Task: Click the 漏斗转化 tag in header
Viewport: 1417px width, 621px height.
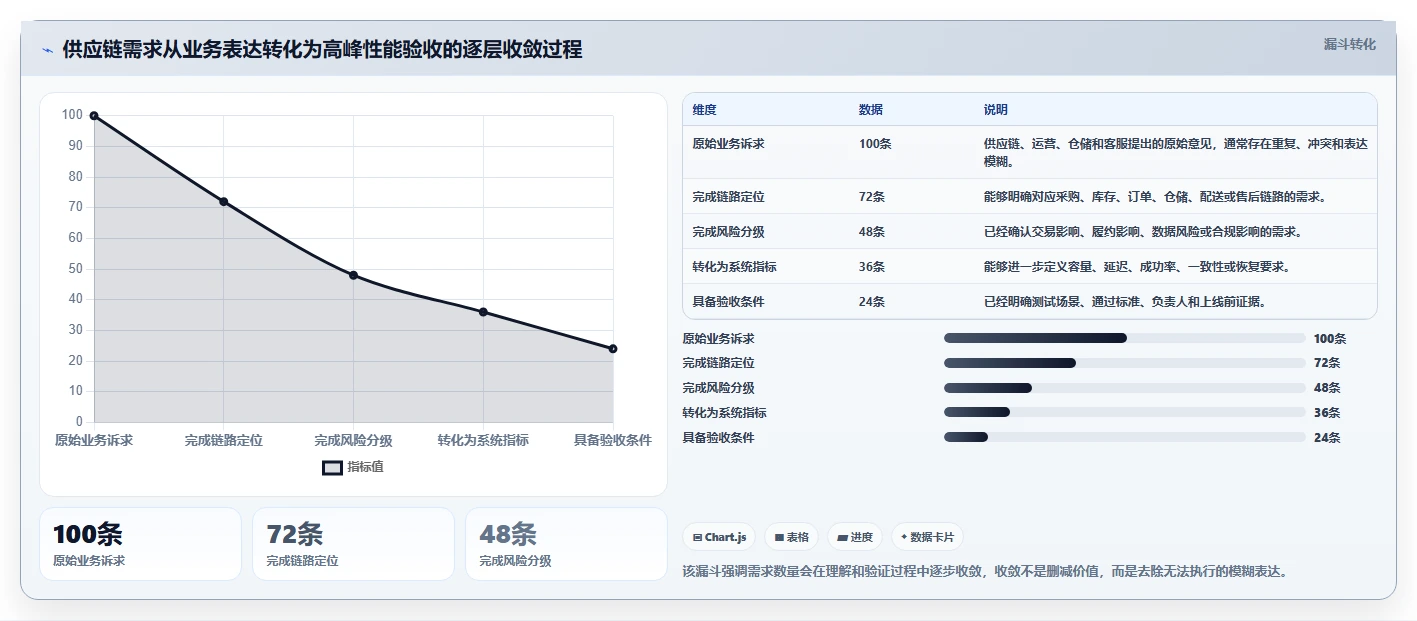Action: click(x=1349, y=44)
